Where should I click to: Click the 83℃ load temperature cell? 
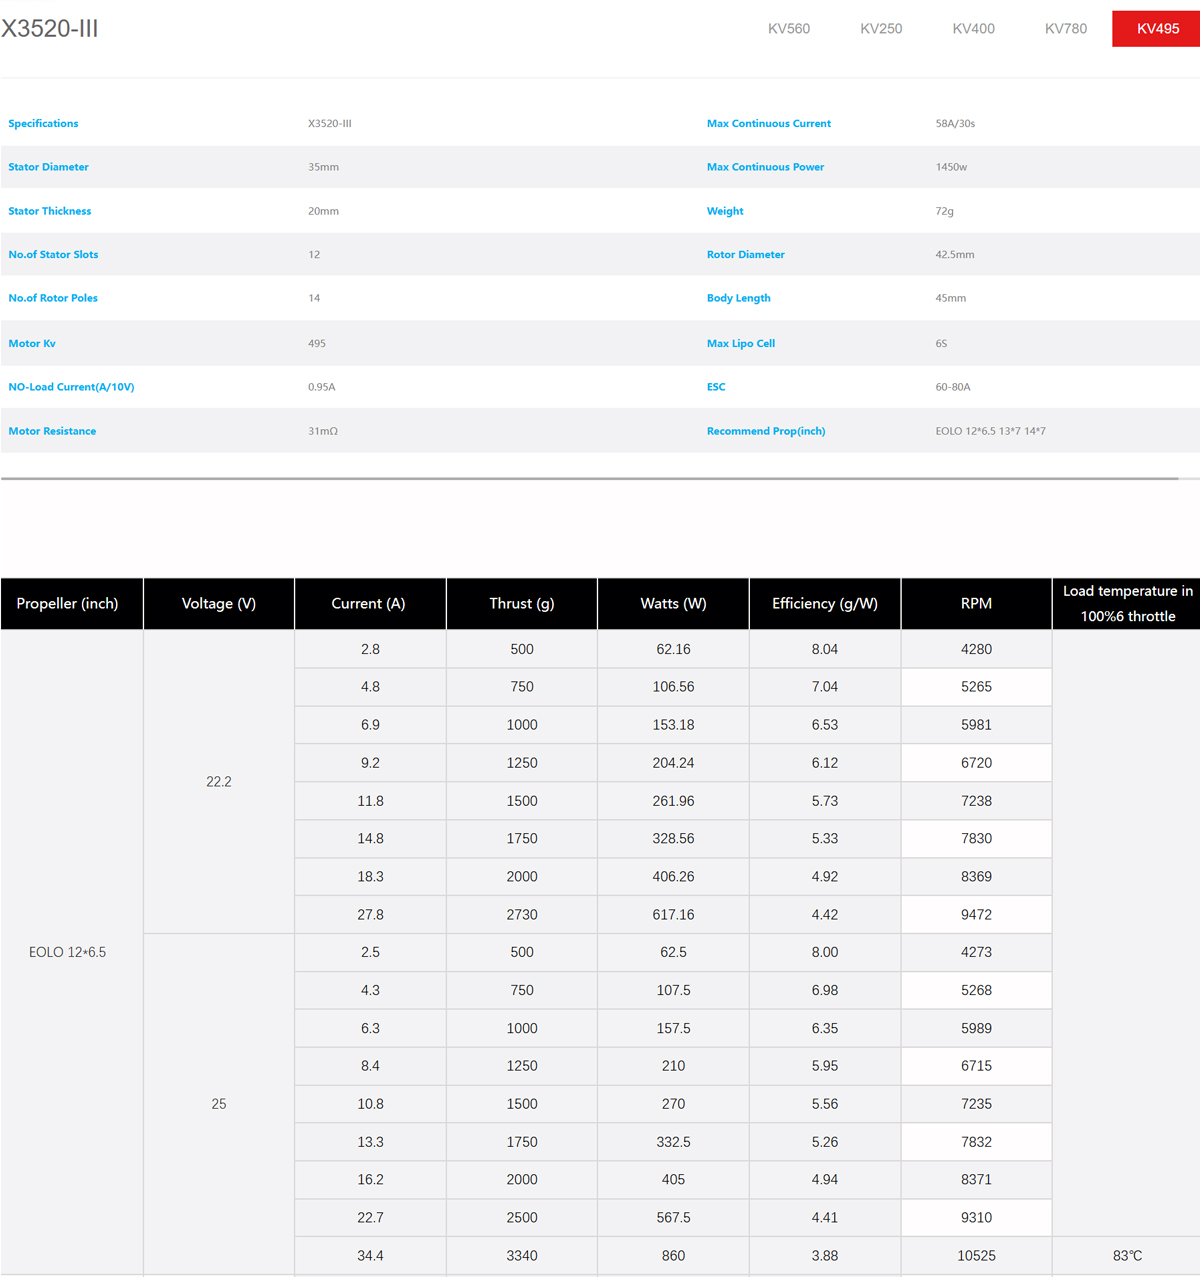(1127, 1256)
